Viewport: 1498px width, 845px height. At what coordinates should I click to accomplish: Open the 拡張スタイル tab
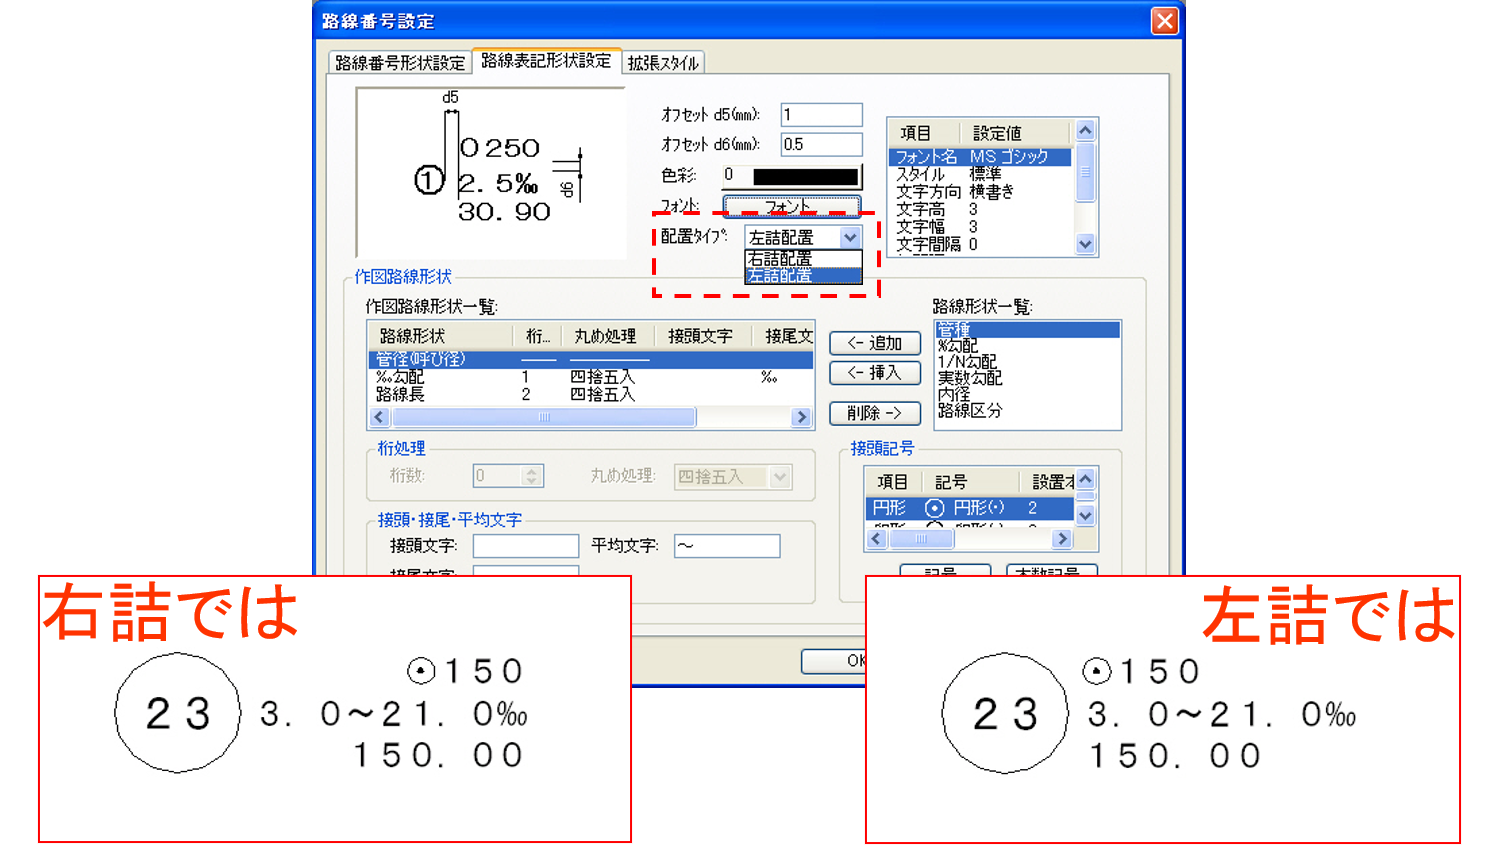(x=663, y=63)
